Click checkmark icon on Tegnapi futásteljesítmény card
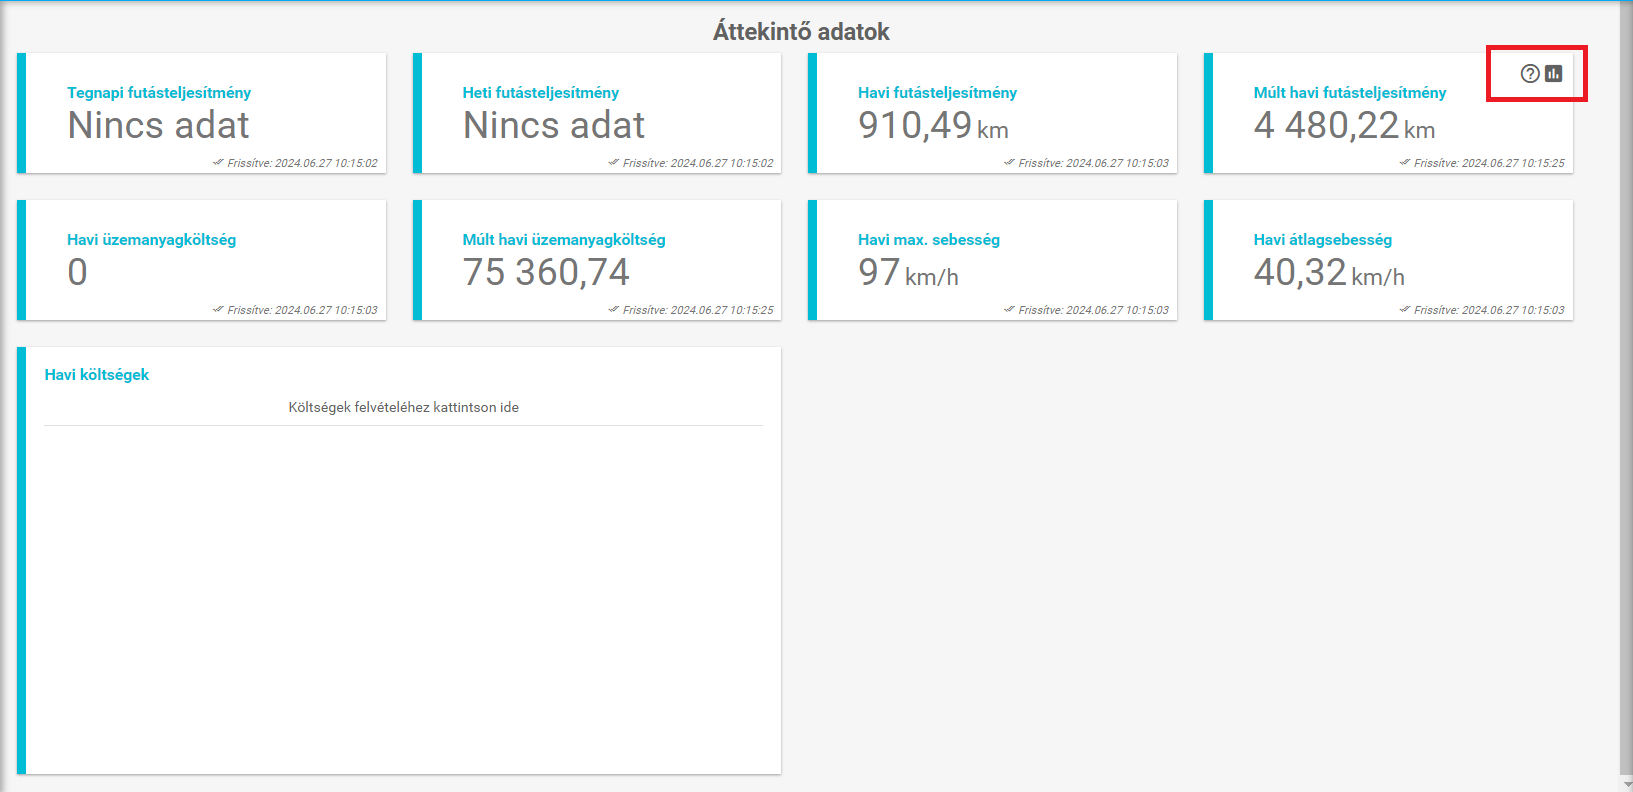The width and height of the screenshot is (1633, 792). pyautogui.click(x=218, y=162)
